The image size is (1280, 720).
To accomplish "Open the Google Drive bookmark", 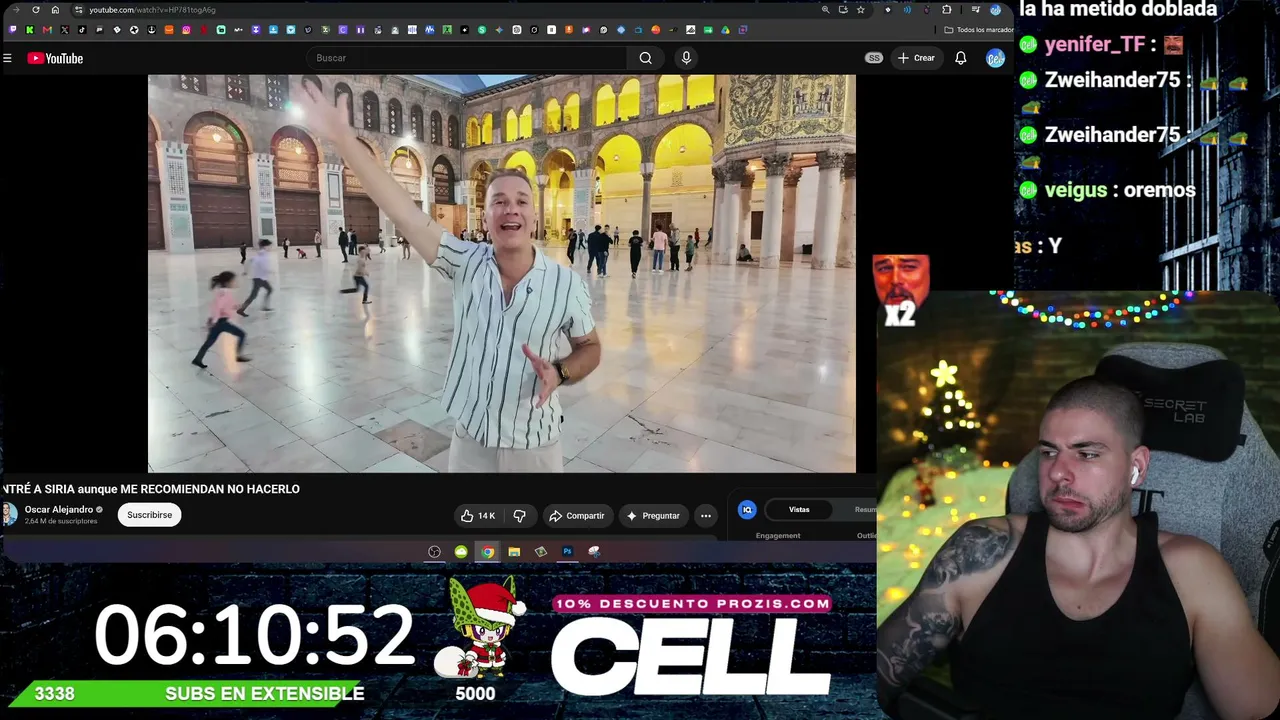I will [725, 30].
